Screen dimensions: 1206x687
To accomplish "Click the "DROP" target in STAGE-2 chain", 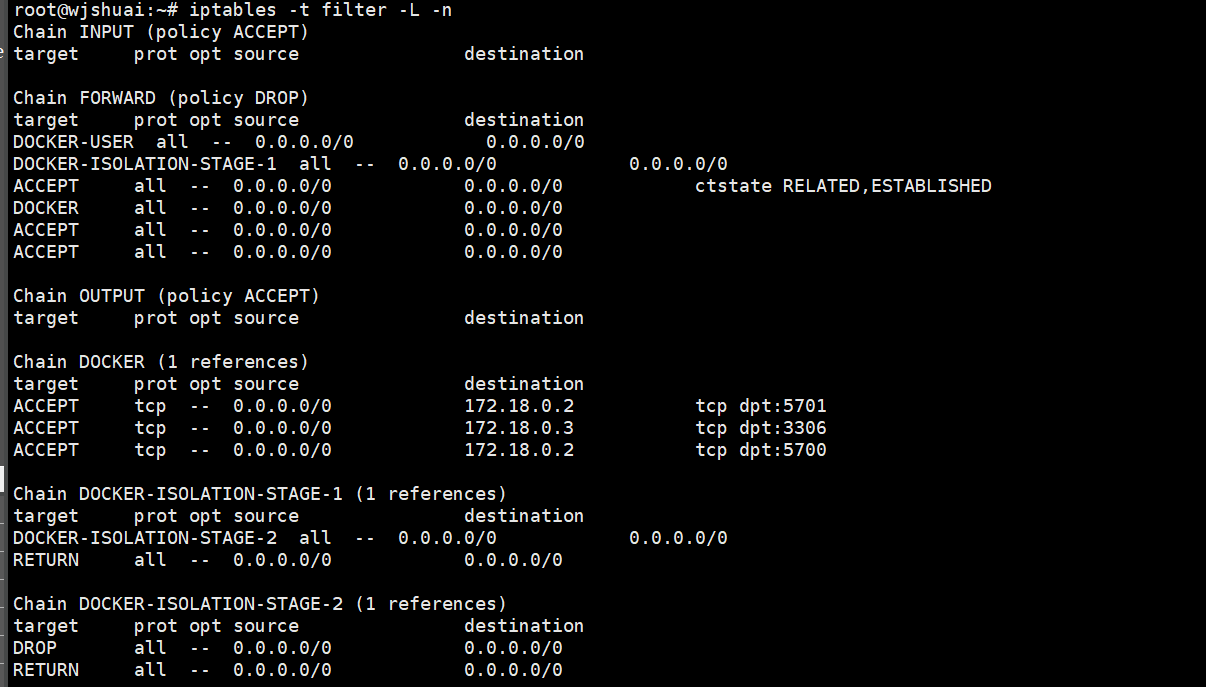I will (35, 648).
